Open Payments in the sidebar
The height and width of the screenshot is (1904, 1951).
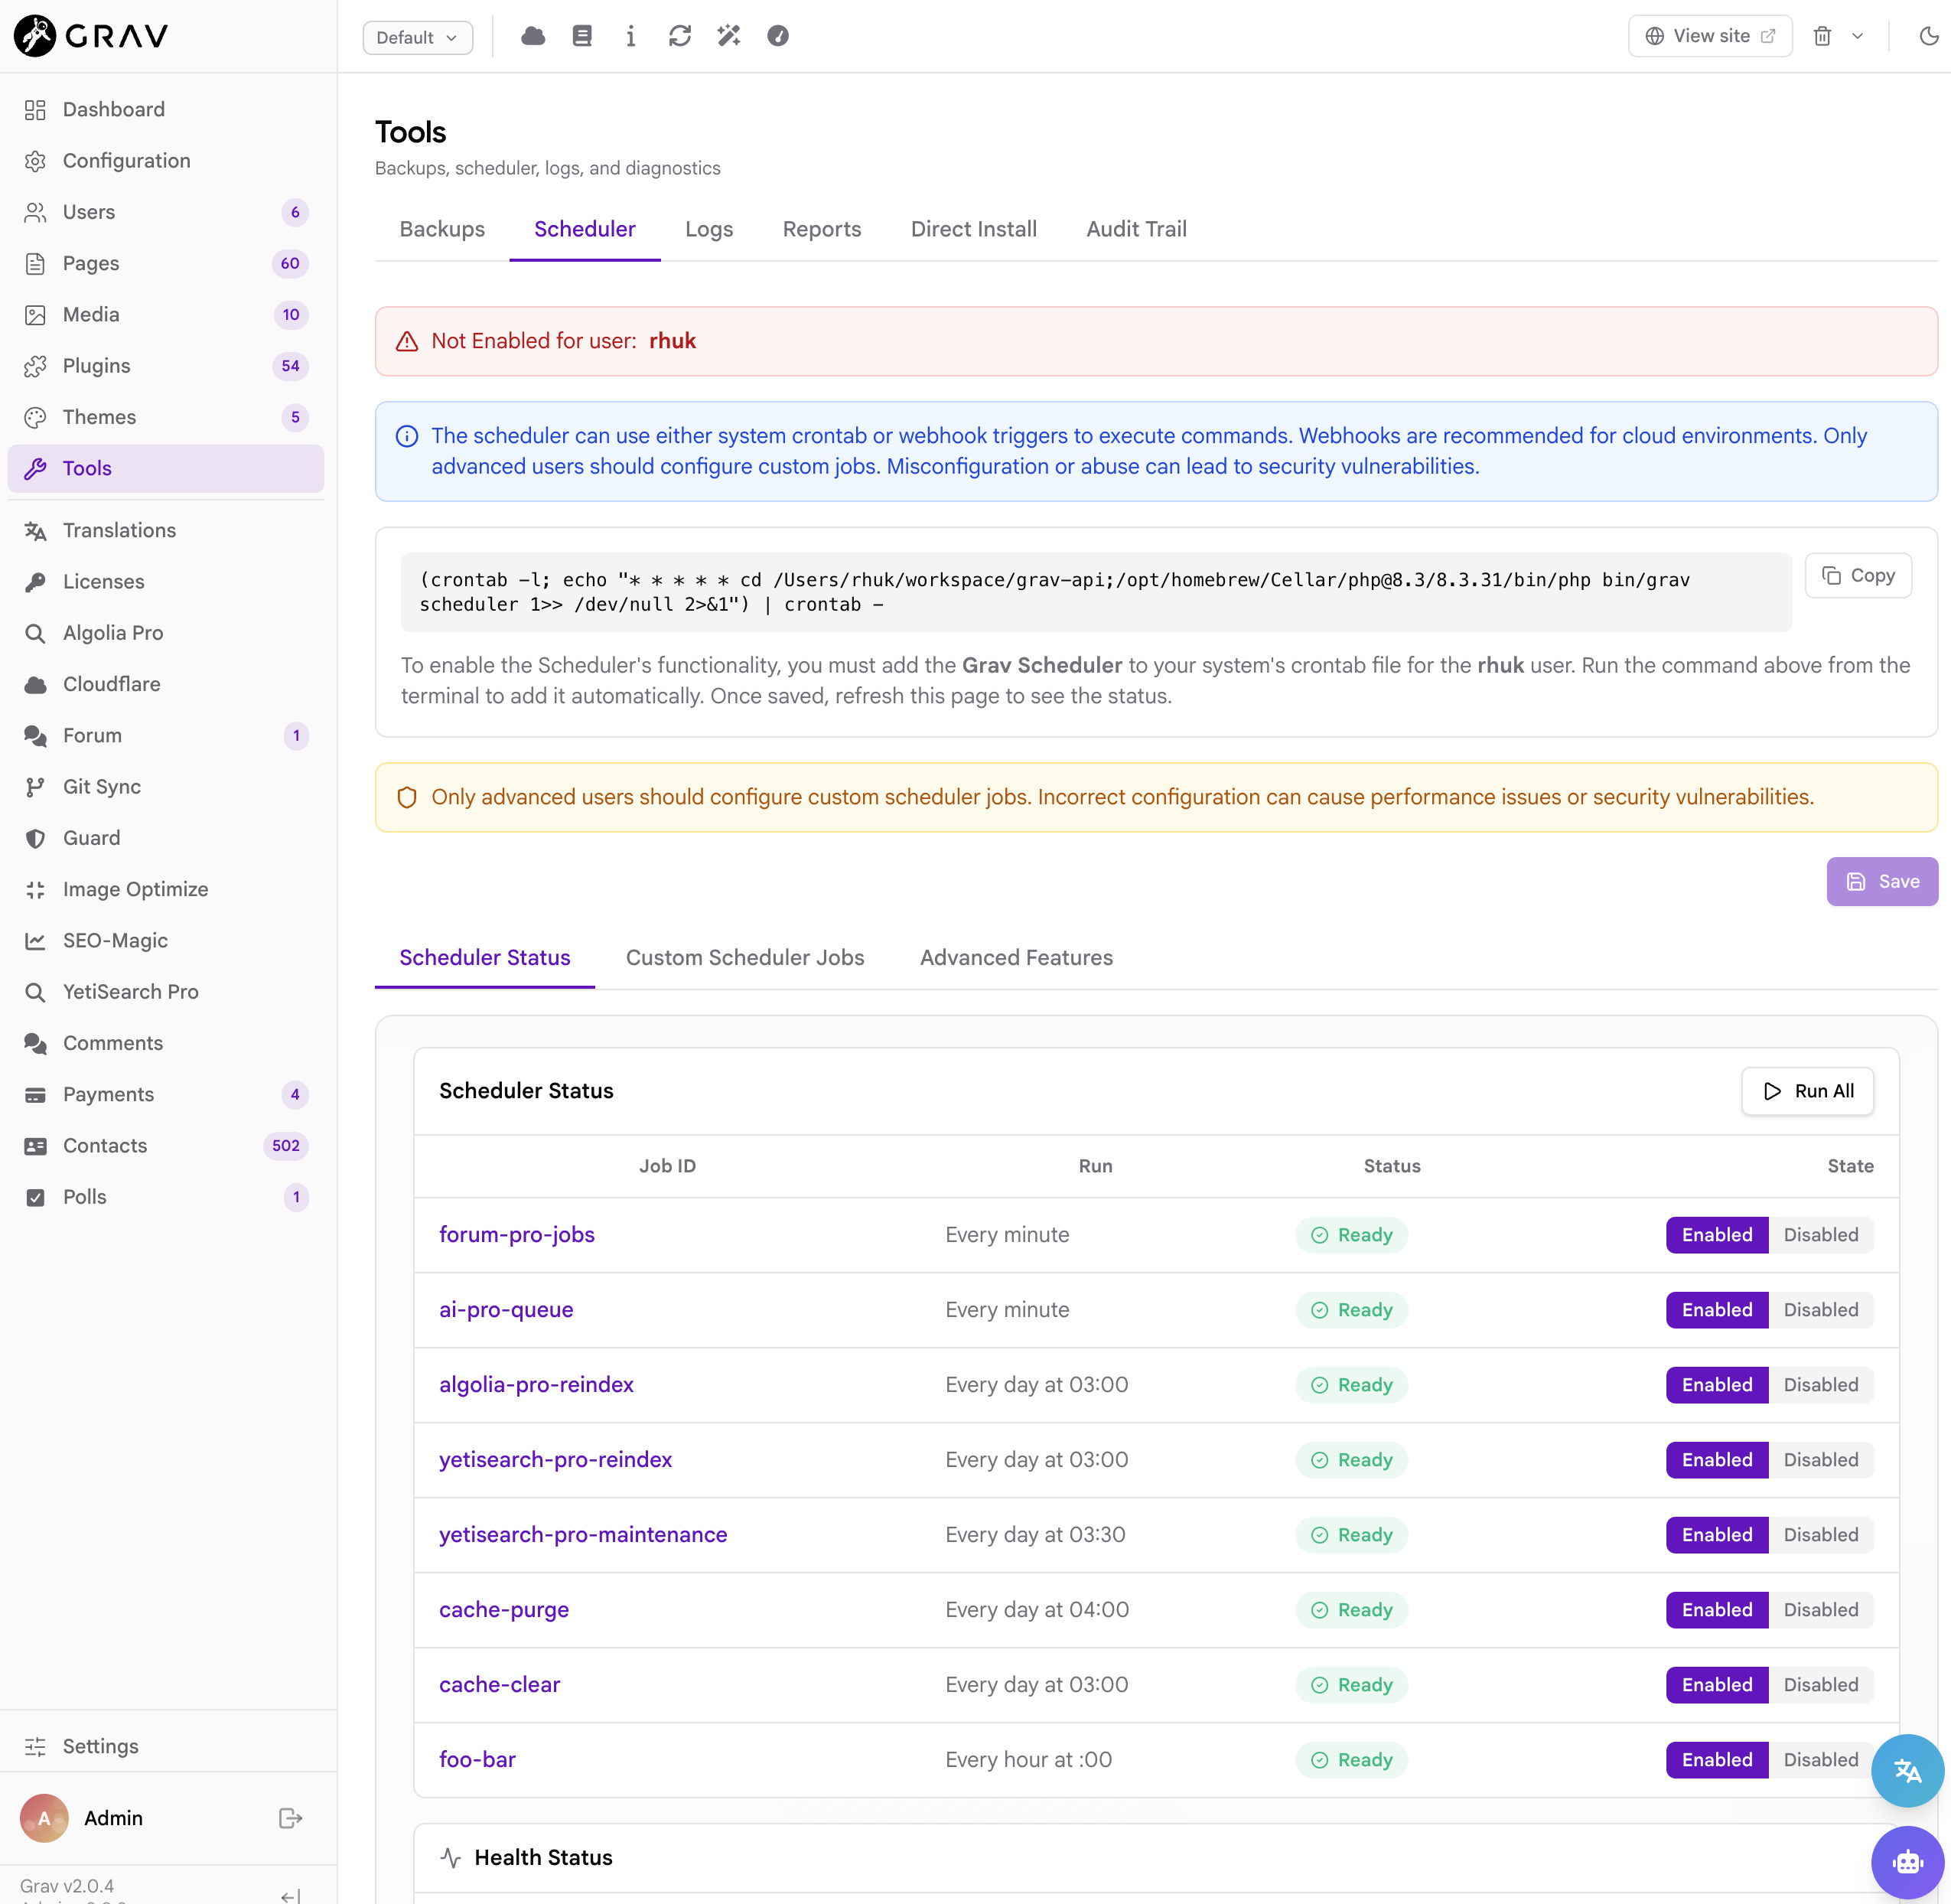click(x=166, y=1094)
